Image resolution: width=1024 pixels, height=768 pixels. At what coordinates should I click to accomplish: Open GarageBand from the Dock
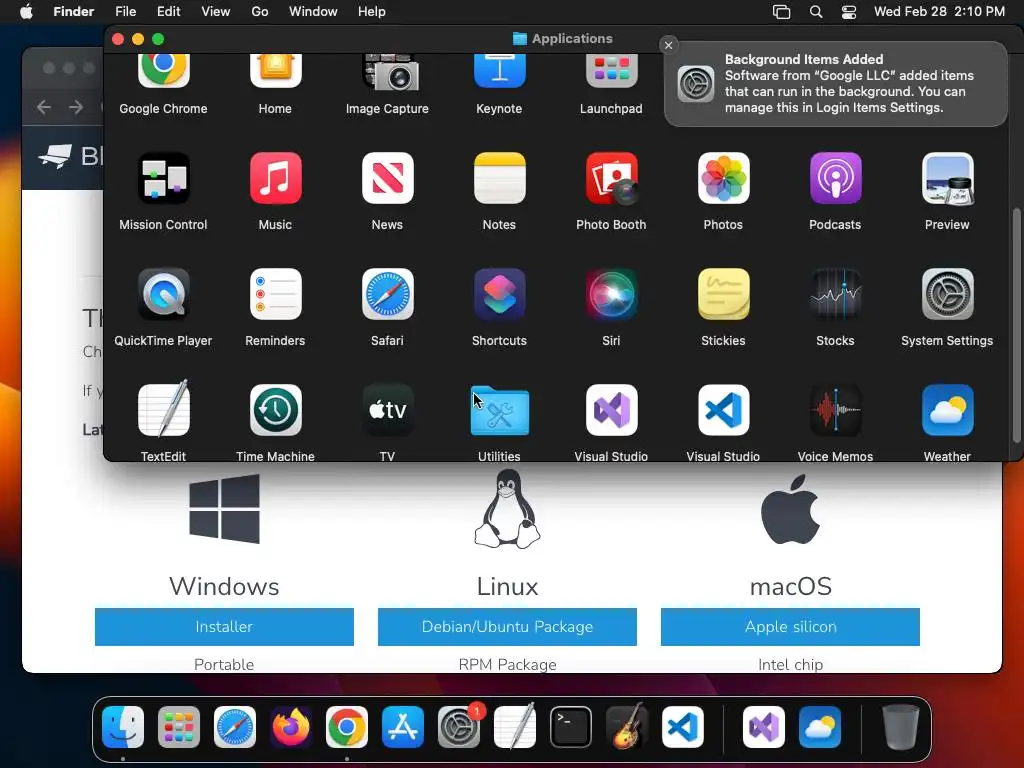(x=627, y=727)
